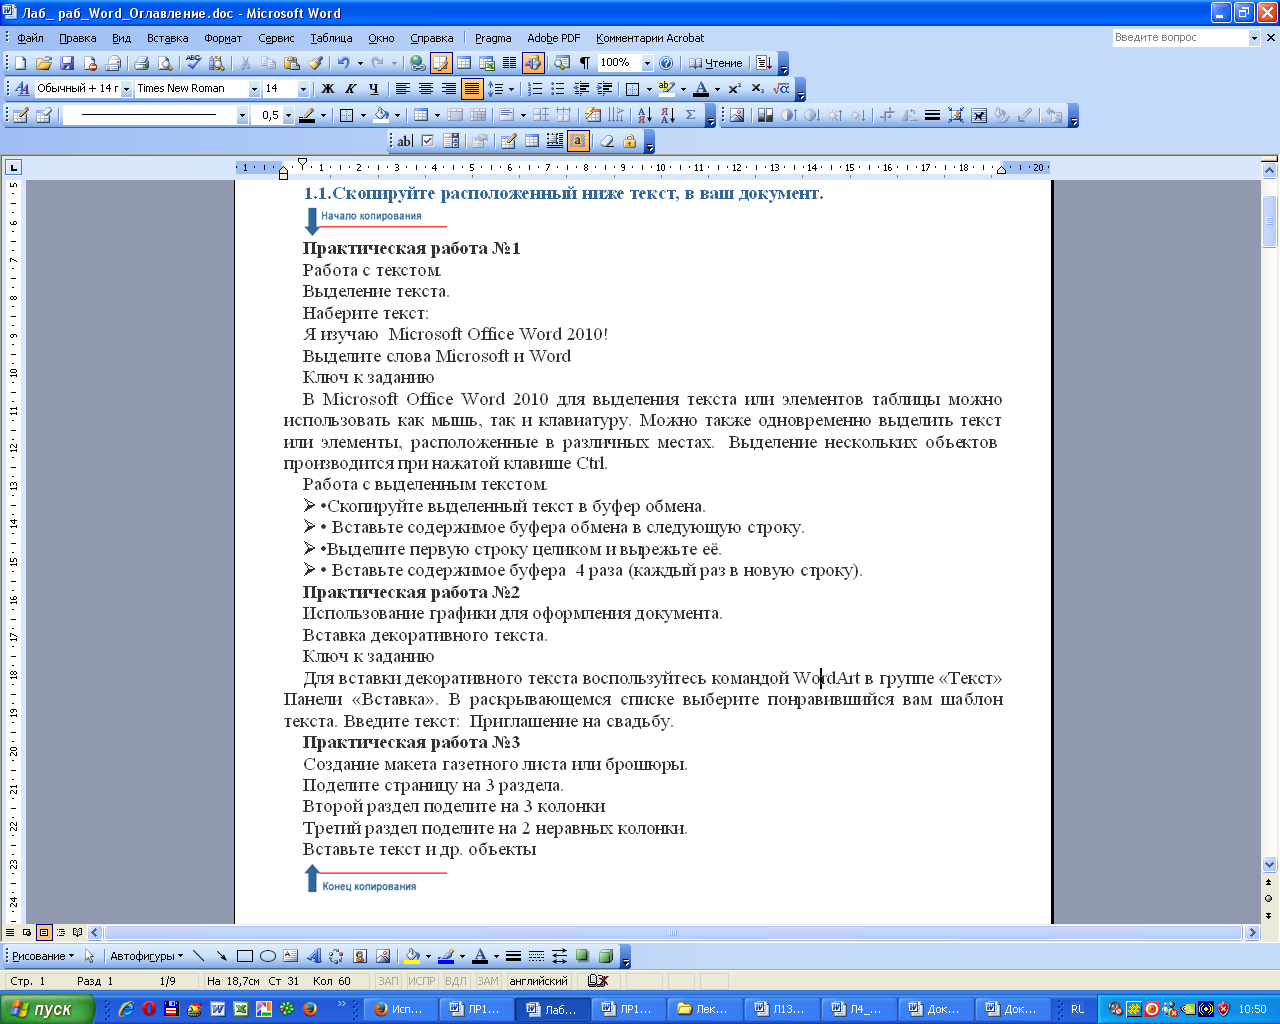Insert AutoSum sigma icon
The width and height of the screenshot is (1280, 1024).
(691, 115)
